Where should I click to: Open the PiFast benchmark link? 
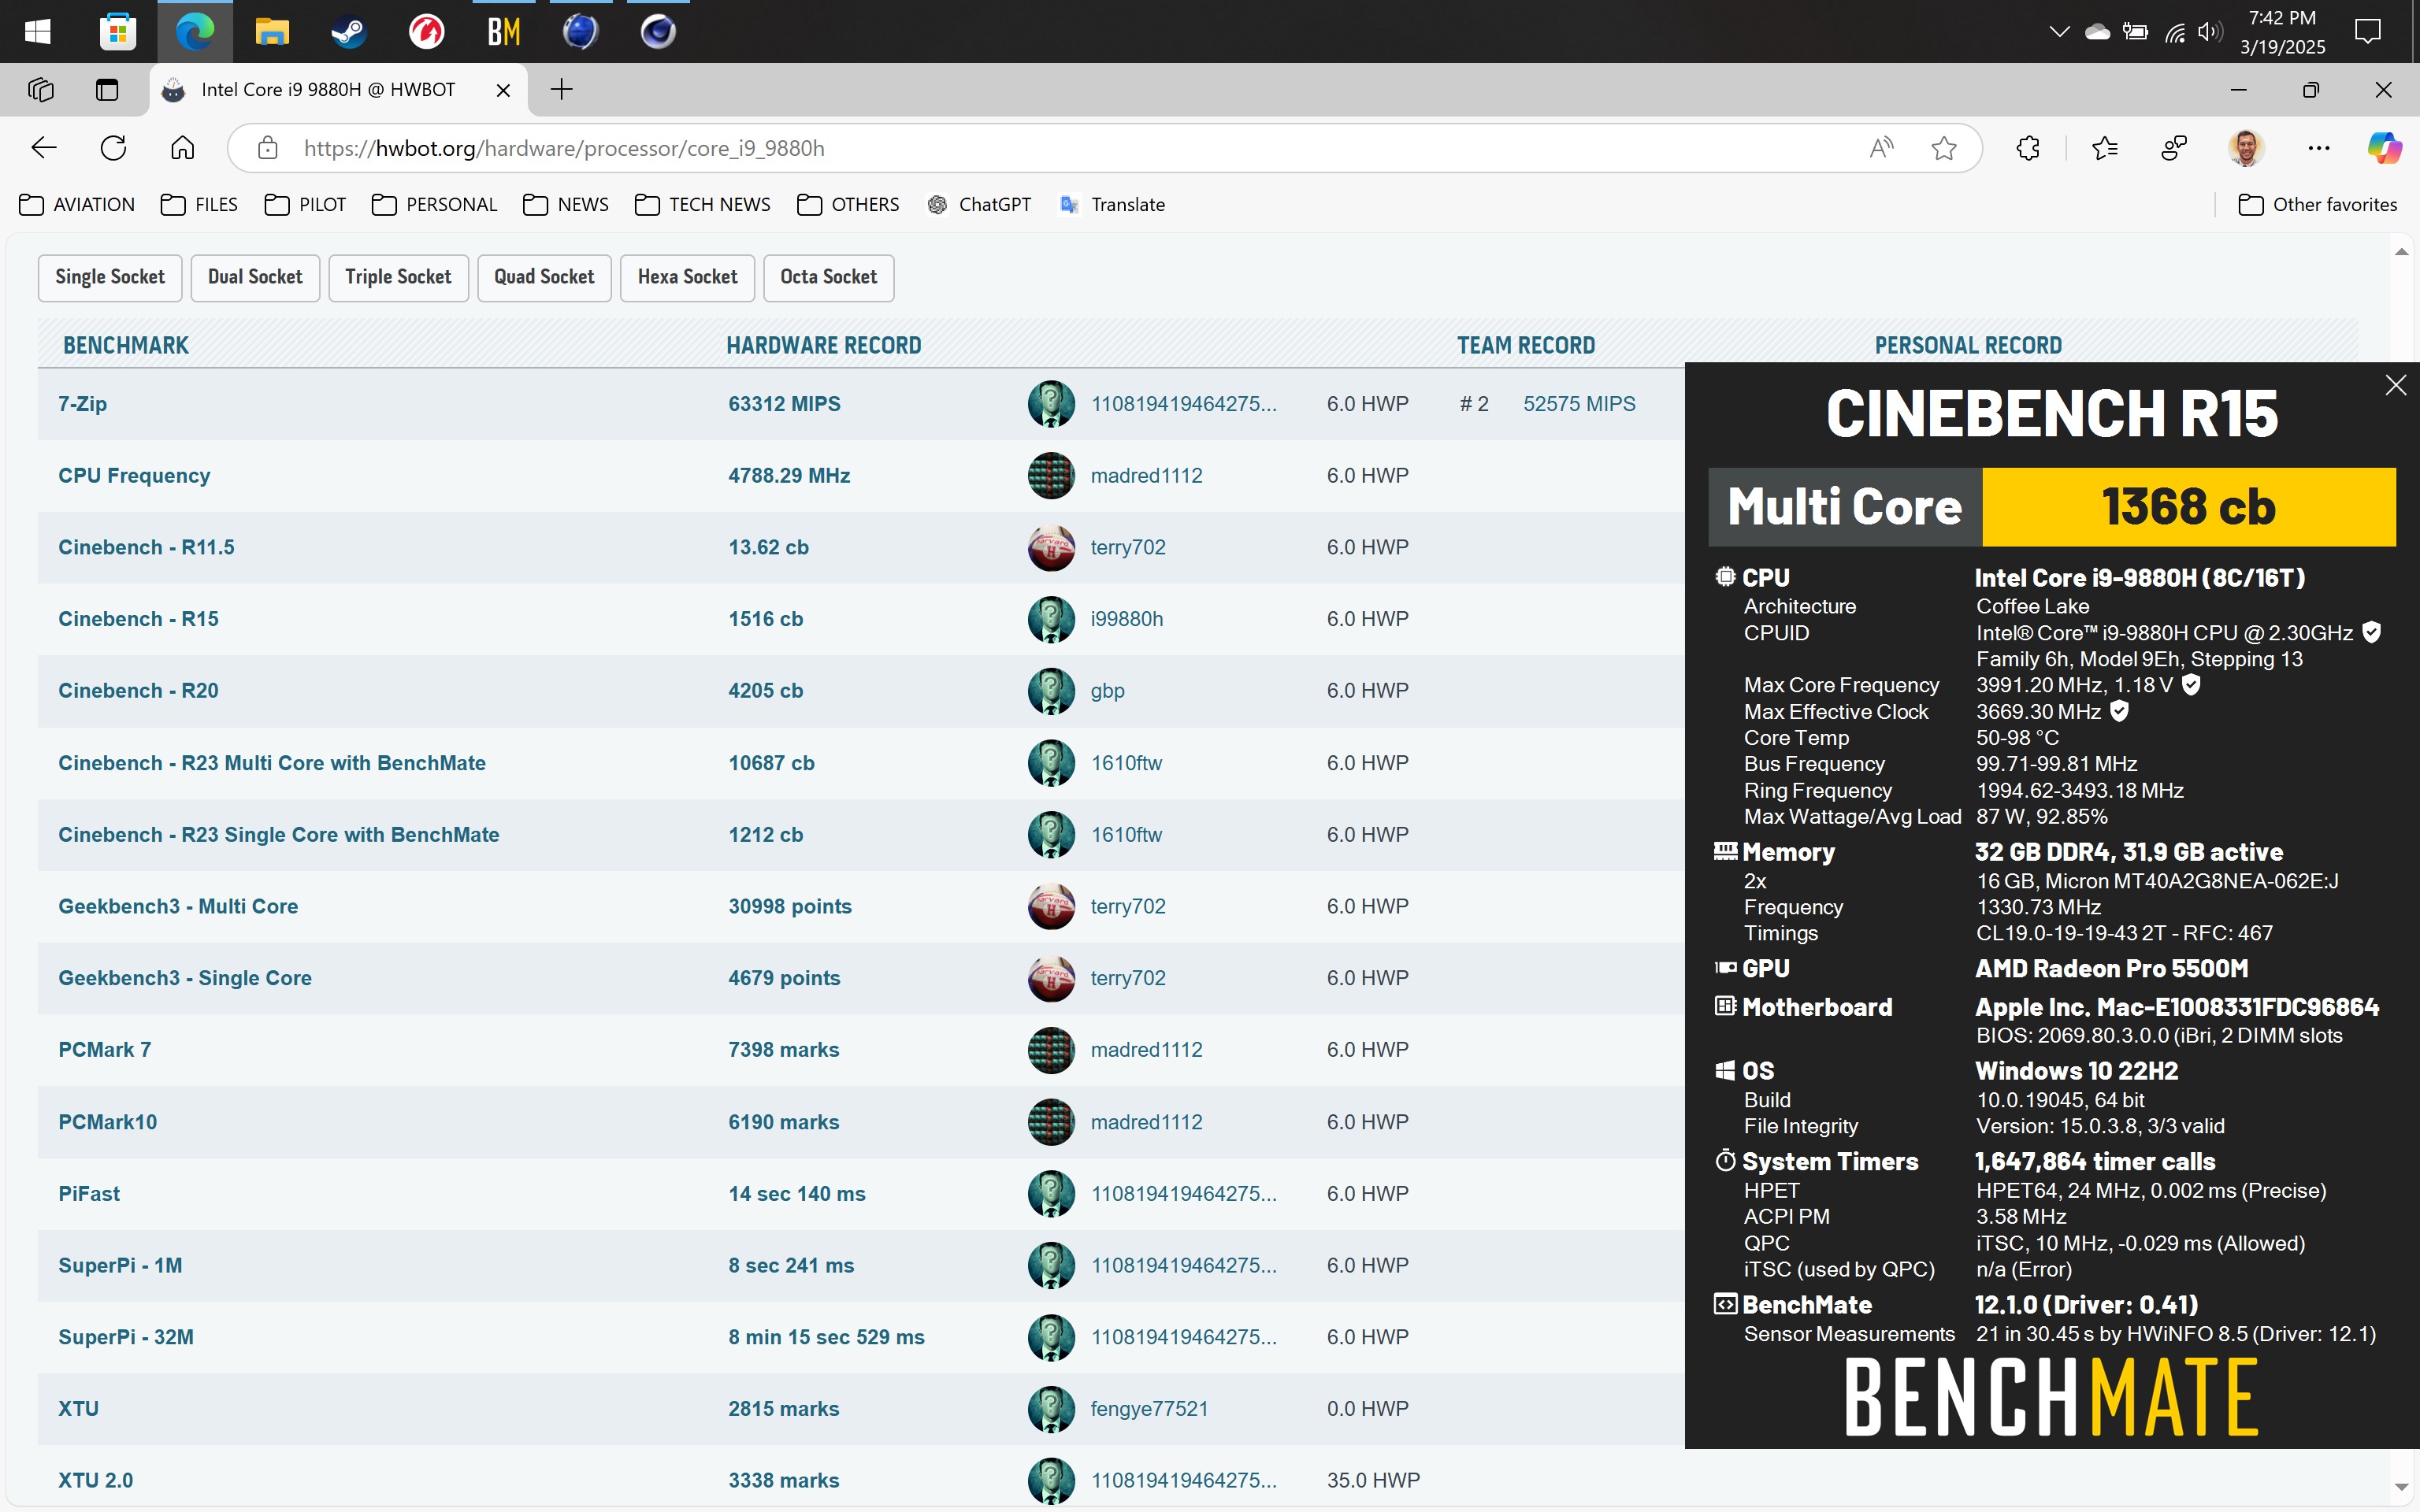[x=89, y=1194]
